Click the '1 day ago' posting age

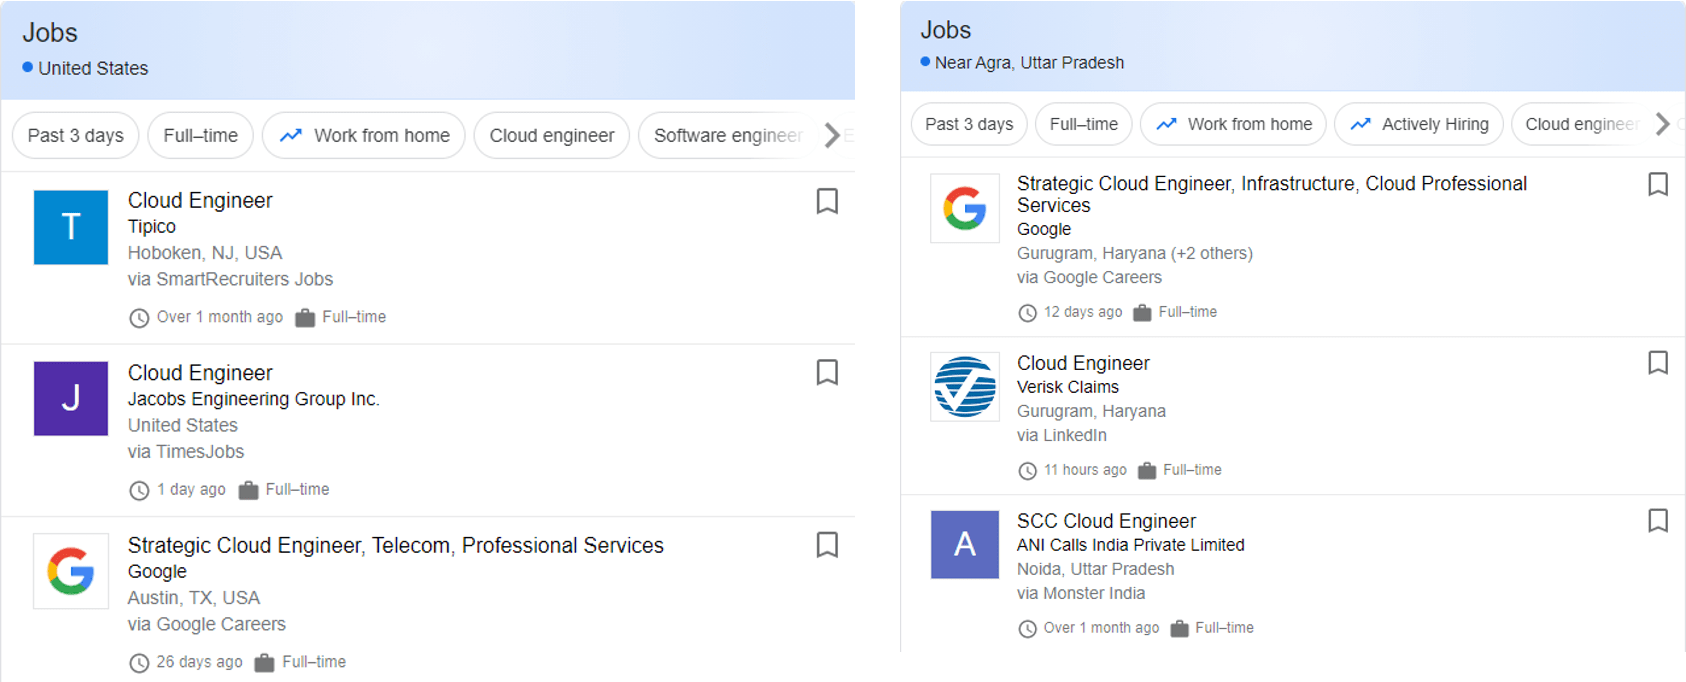pyautogui.click(x=191, y=489)
